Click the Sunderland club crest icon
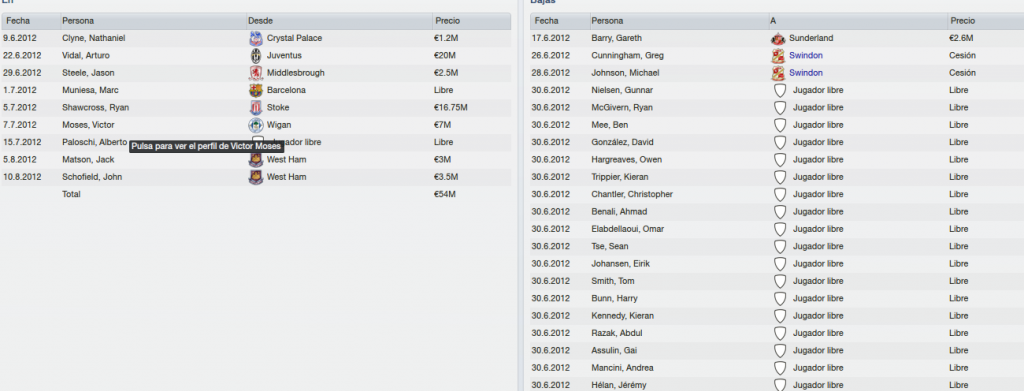 click(x=778, y=39)
